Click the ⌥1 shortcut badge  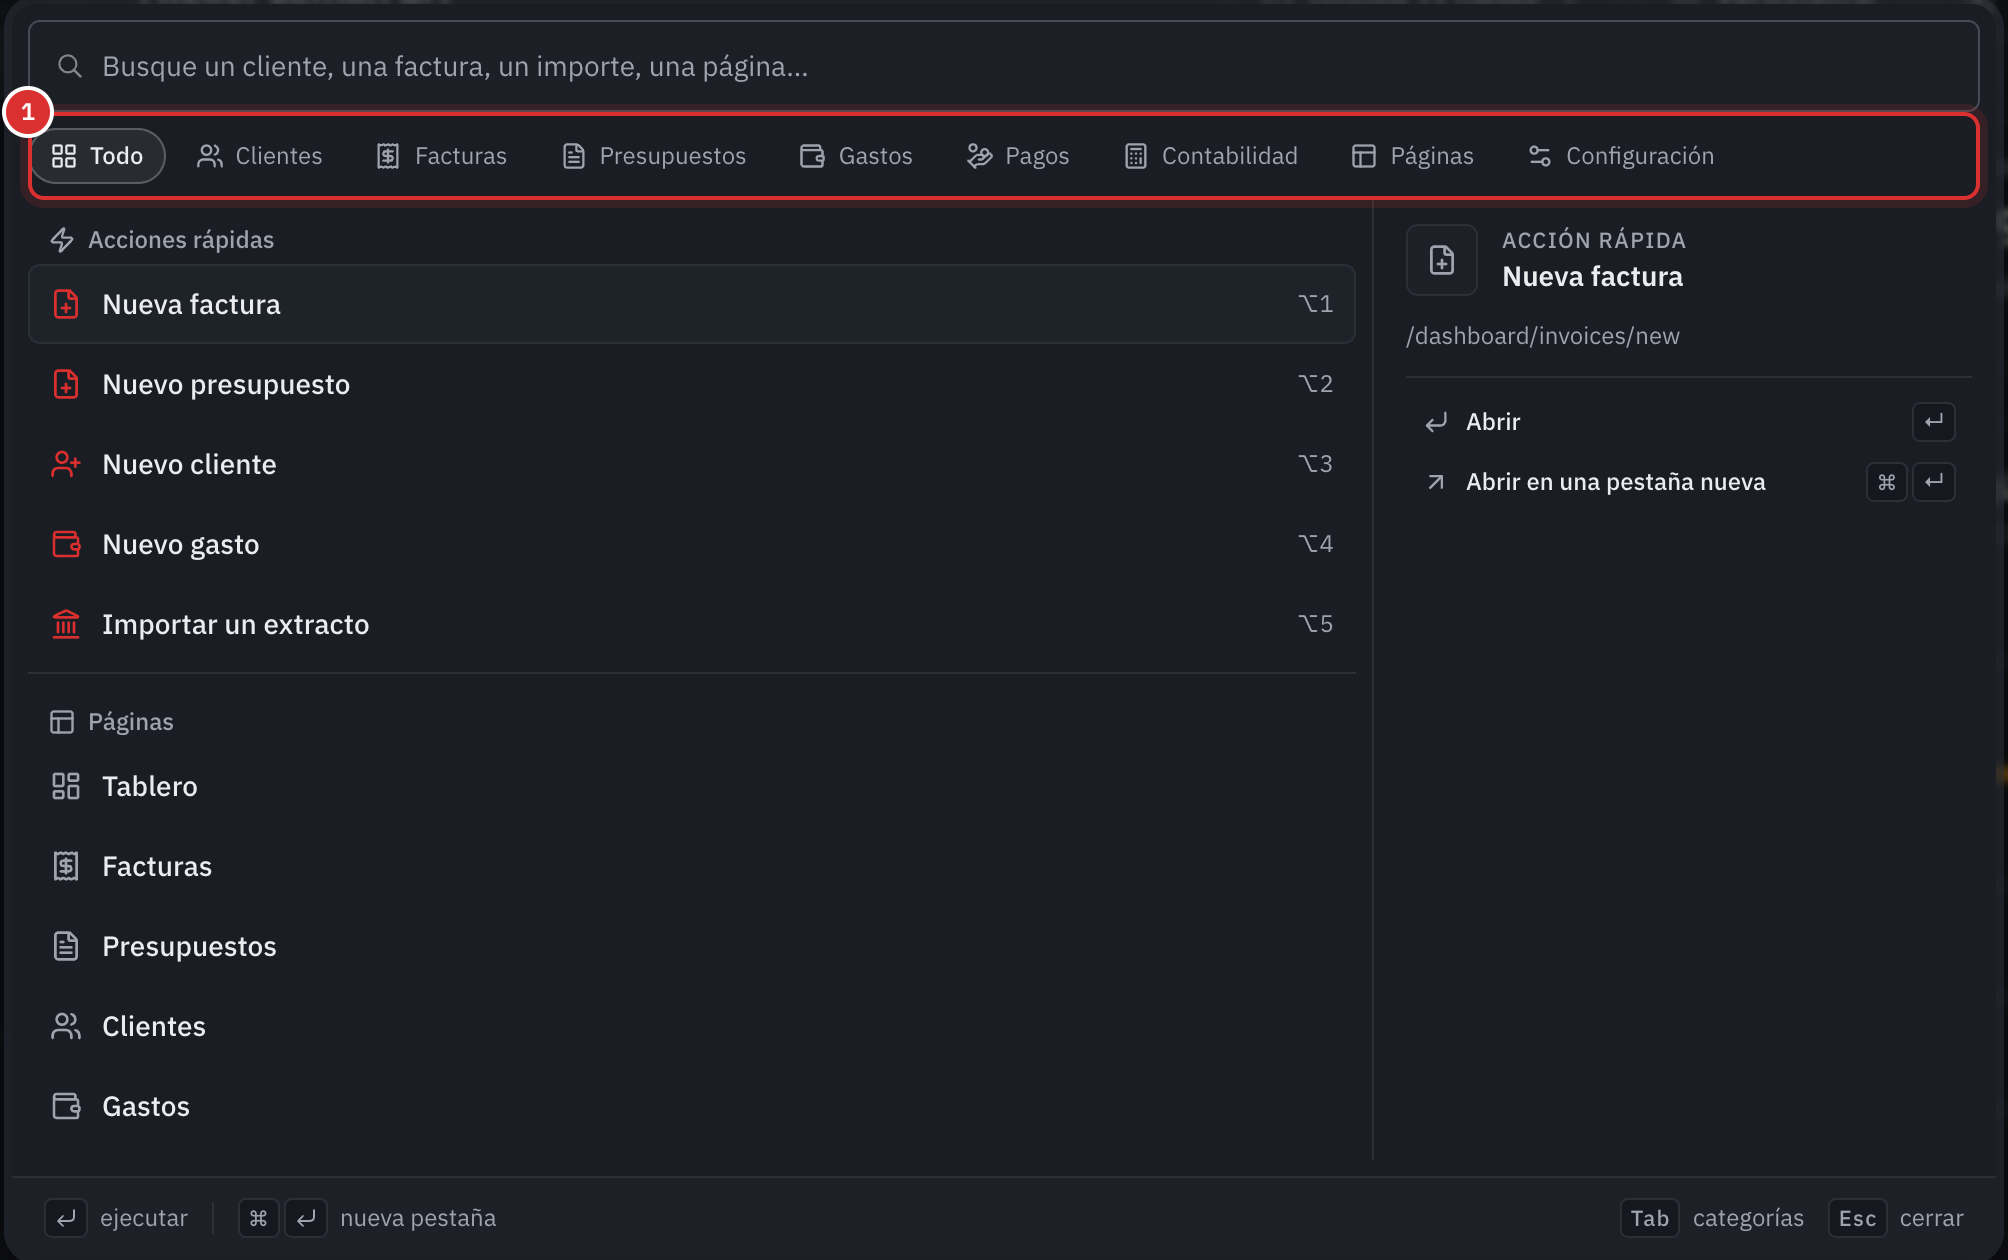point(1315,304)
